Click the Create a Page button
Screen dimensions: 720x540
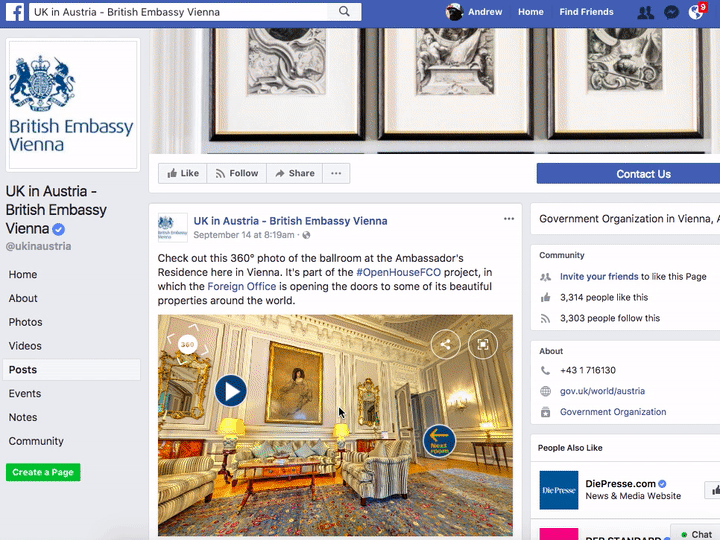tap(43, 472)
